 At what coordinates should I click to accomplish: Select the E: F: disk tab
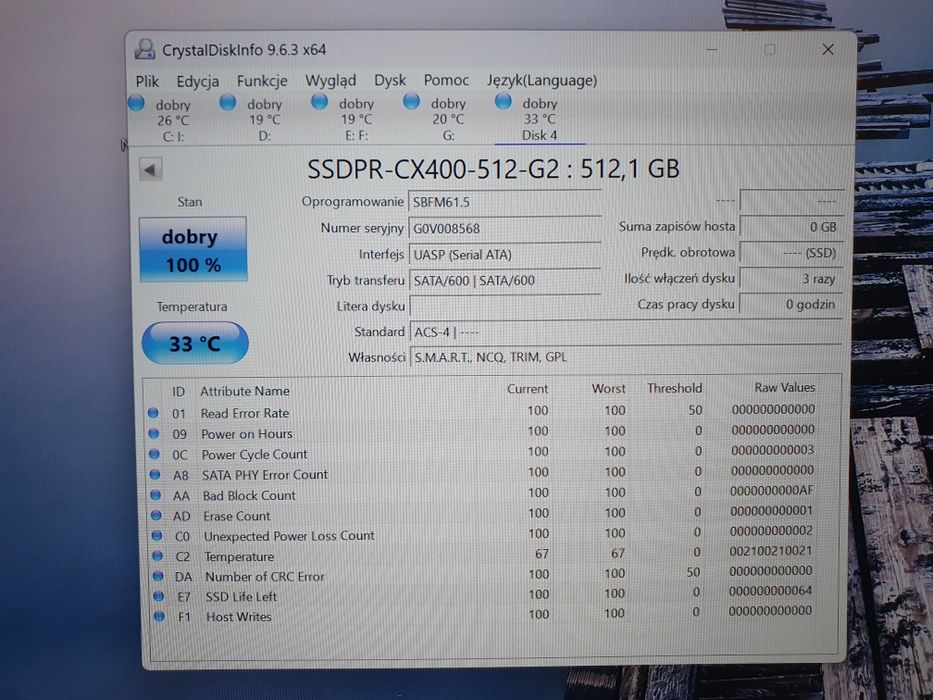point(356,120)
